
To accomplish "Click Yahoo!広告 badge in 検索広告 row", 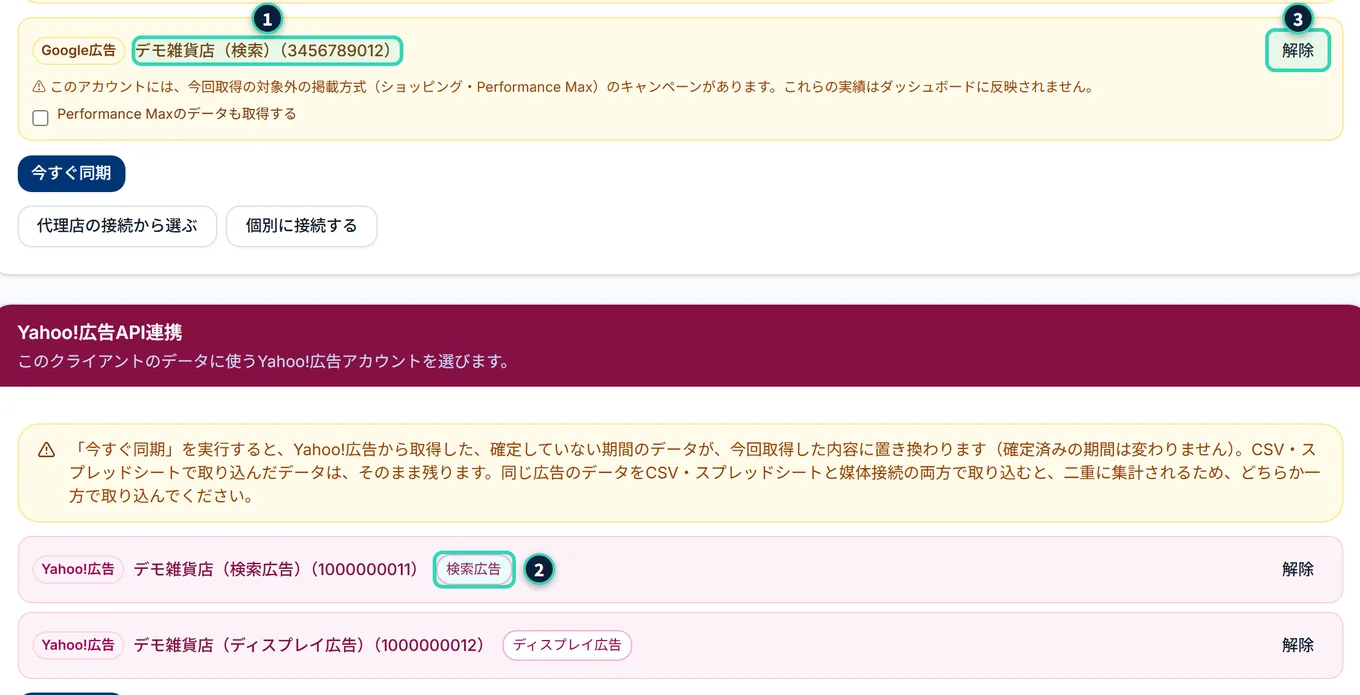I will 78,569.
